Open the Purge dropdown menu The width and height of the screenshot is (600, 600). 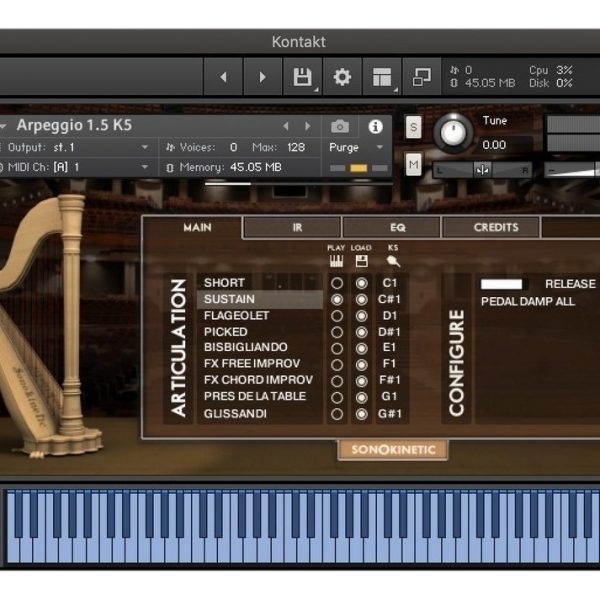tap(355, 147)
